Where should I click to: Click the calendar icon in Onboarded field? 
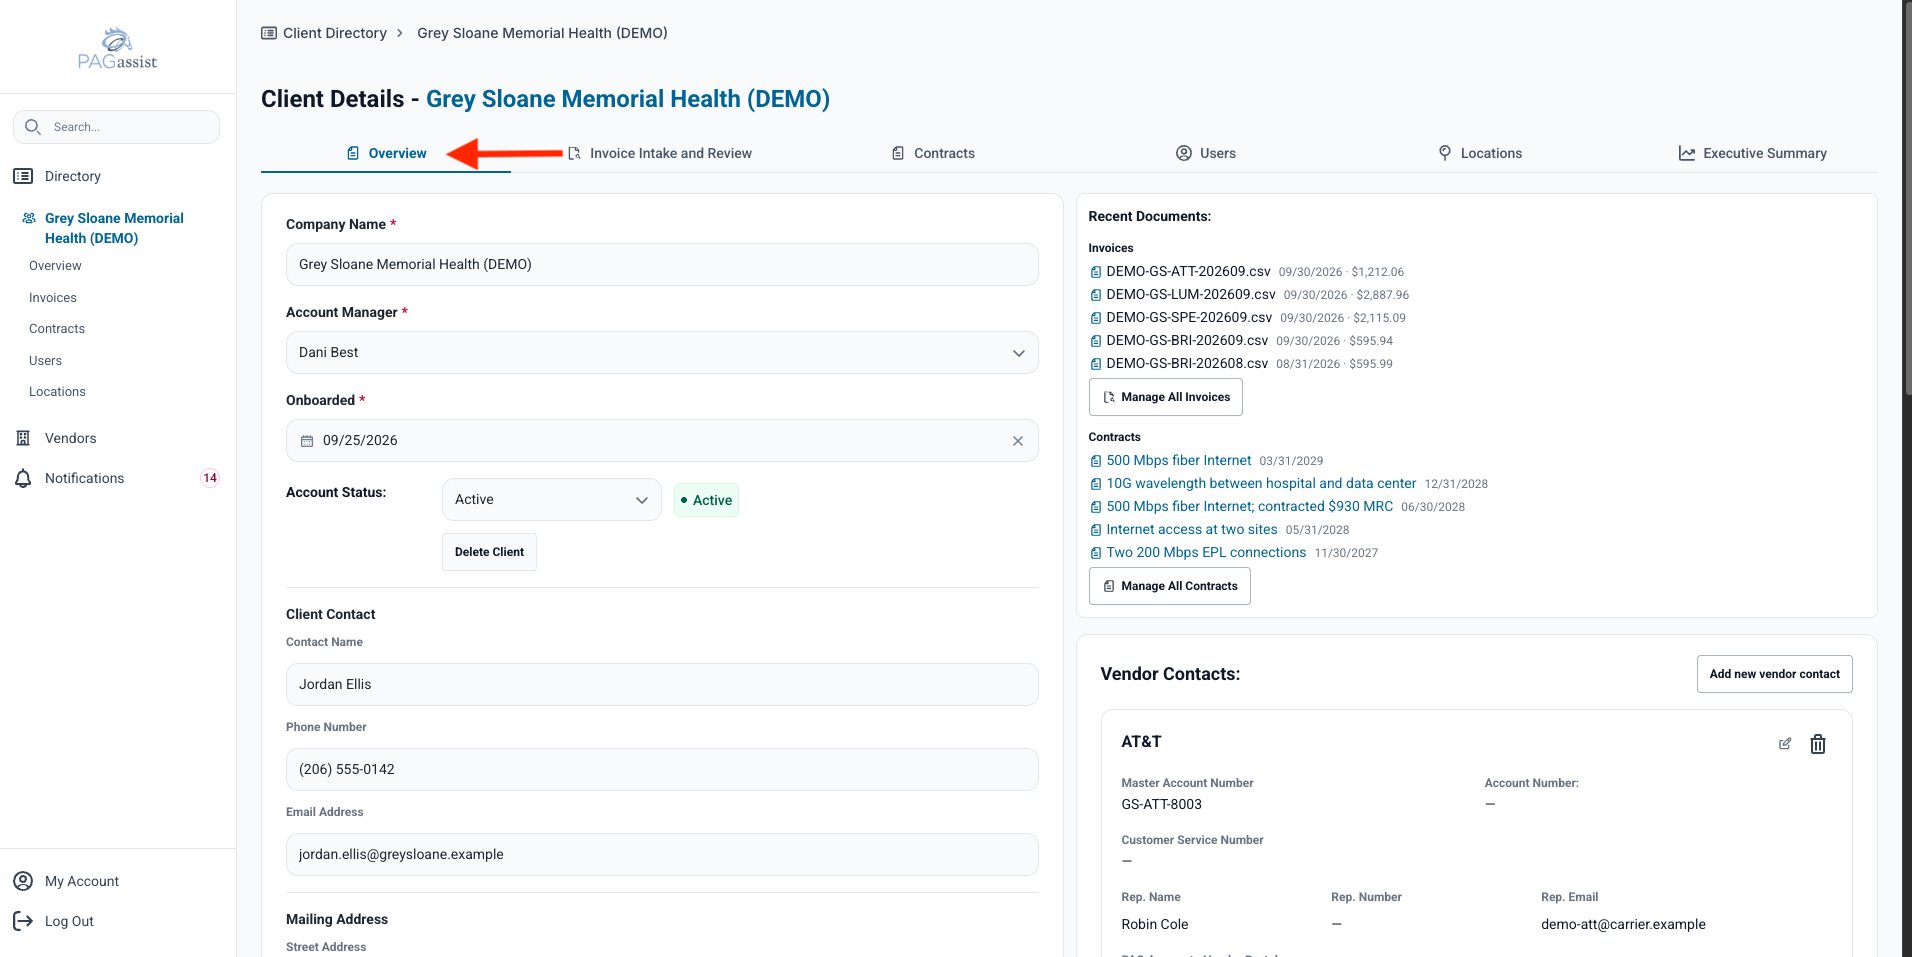coord(307,441)
